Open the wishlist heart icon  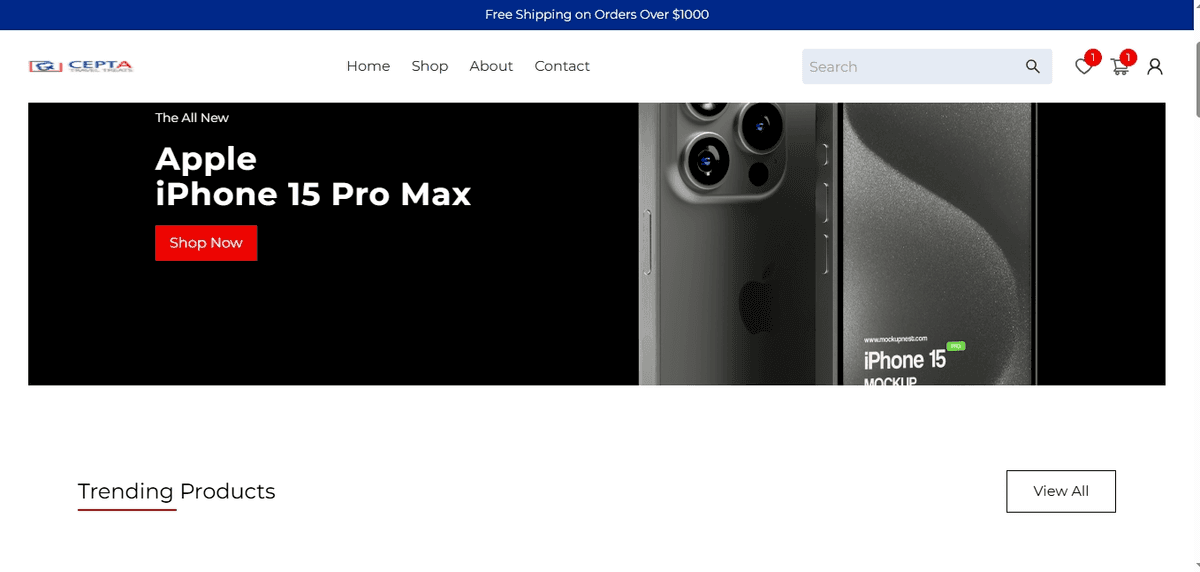(1084, 67)
